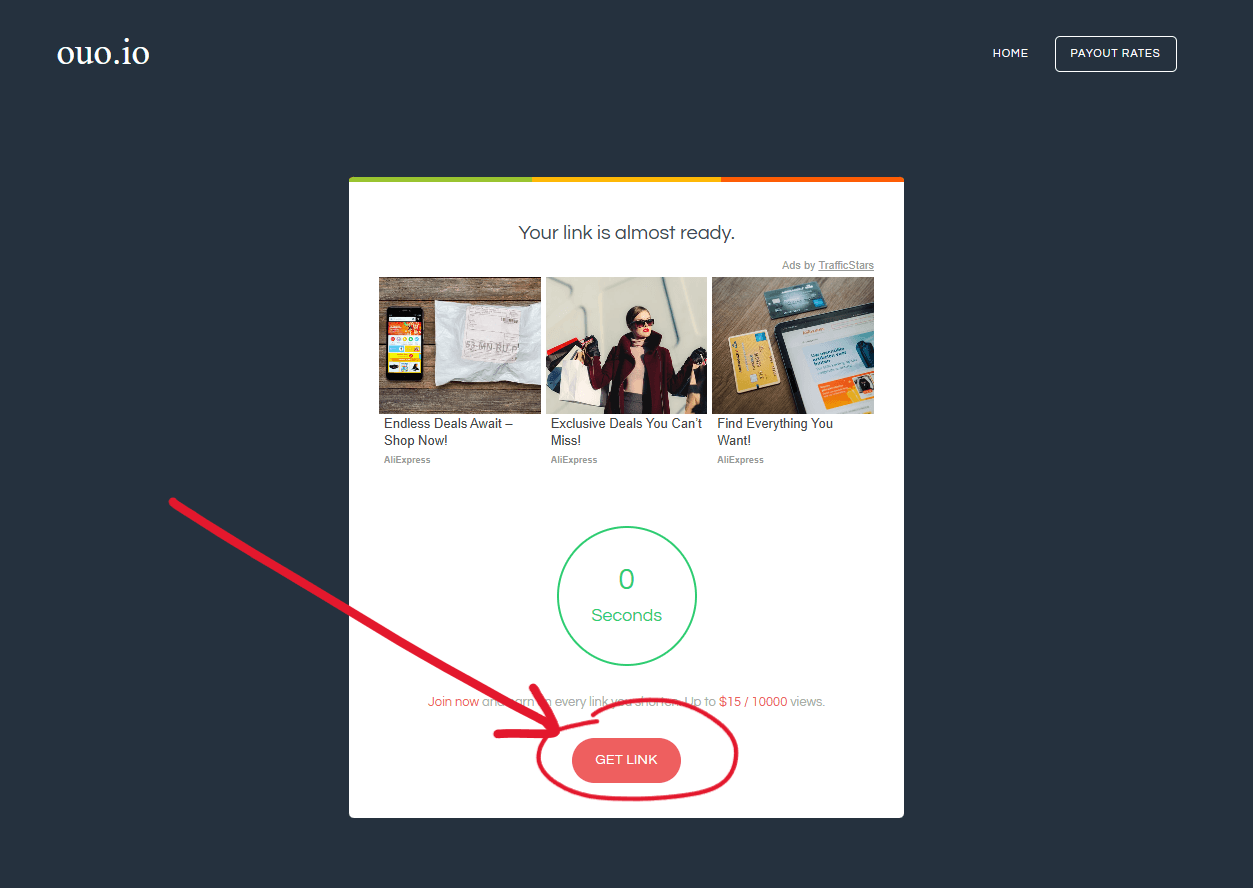Open the TrafficStars advertiser link
Viewport: 1253px width, 888px height.
tap(845, 265)
